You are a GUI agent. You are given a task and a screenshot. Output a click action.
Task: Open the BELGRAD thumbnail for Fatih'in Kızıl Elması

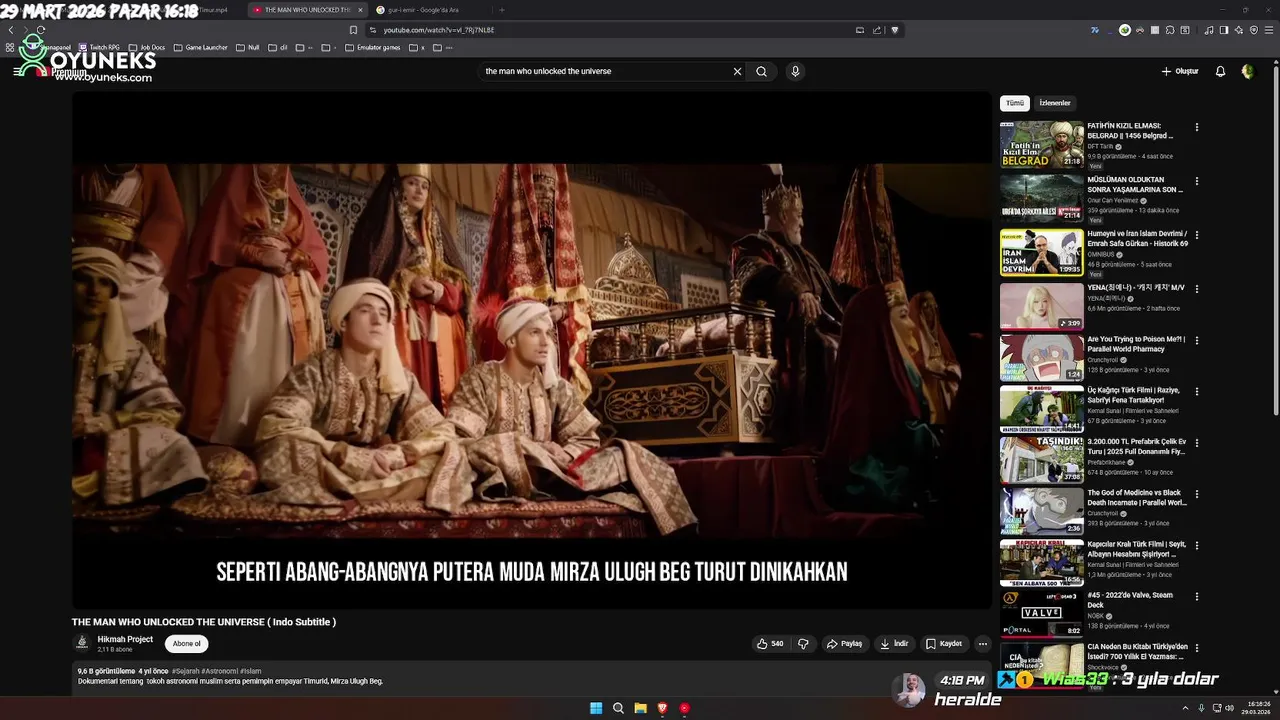coord(1041,144)
